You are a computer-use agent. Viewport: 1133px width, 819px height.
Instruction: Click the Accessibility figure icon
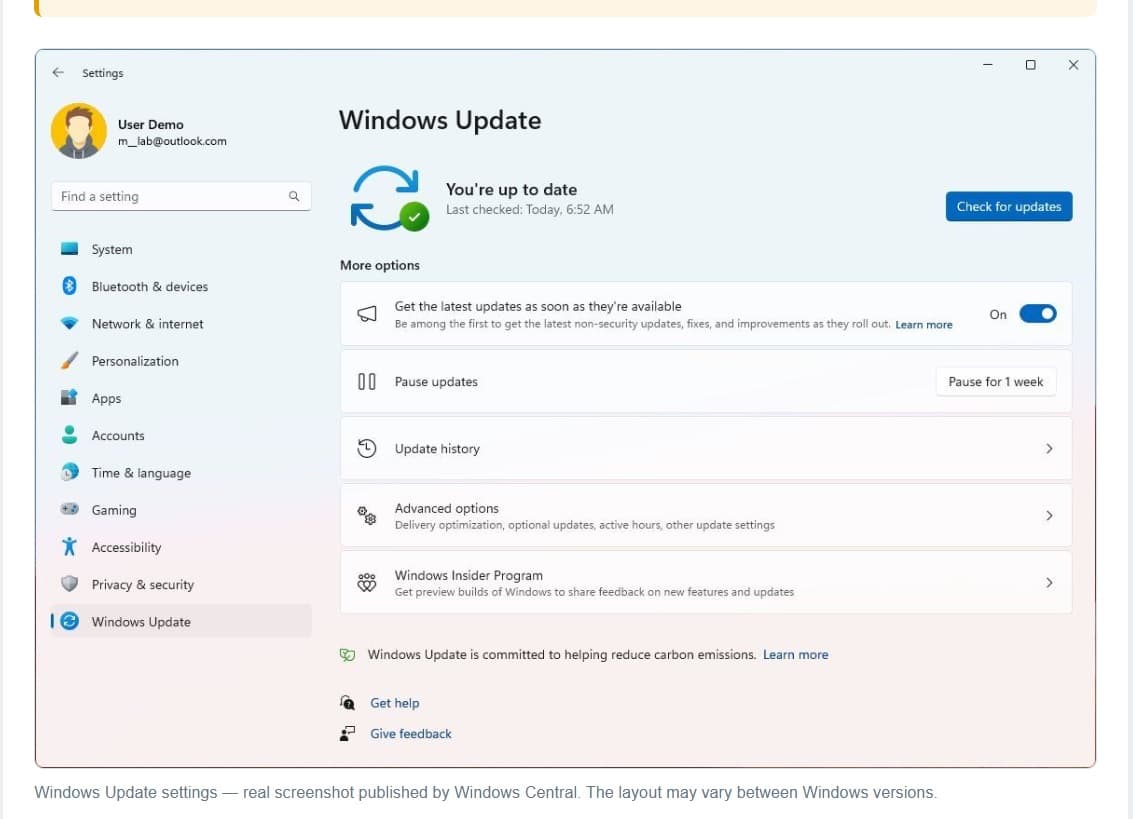pos(69,546)
